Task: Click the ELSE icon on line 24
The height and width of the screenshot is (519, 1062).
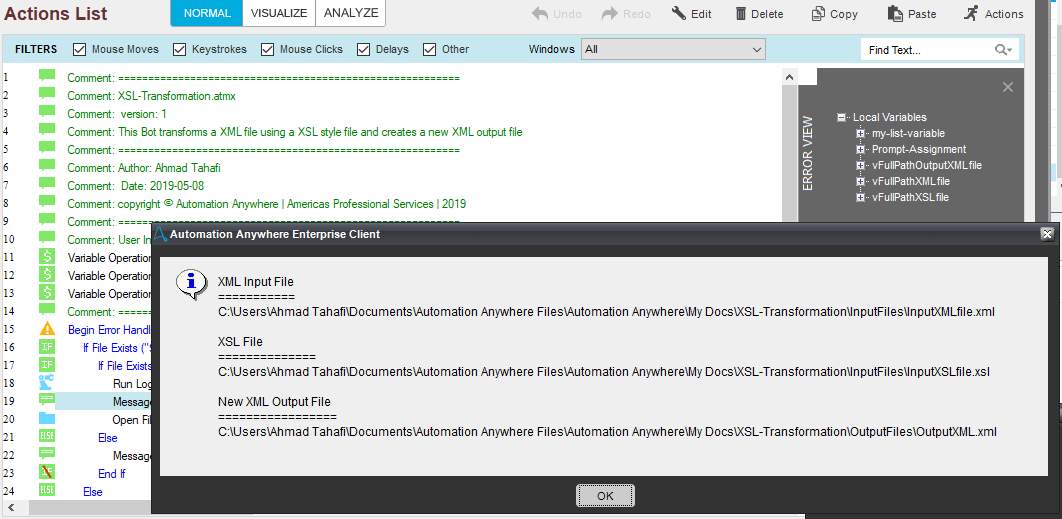Action: [47, 489]
